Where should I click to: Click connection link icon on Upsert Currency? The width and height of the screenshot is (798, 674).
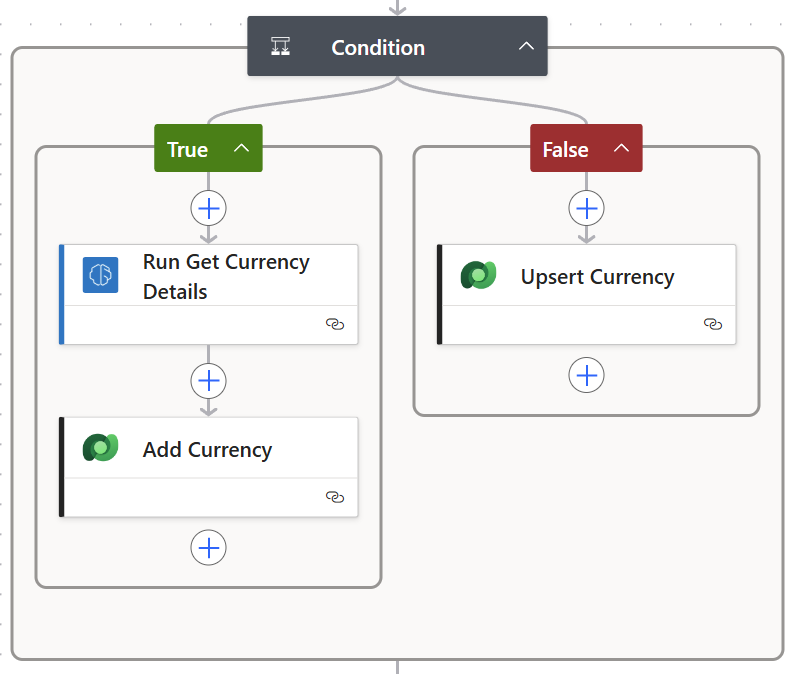[713, 324]
